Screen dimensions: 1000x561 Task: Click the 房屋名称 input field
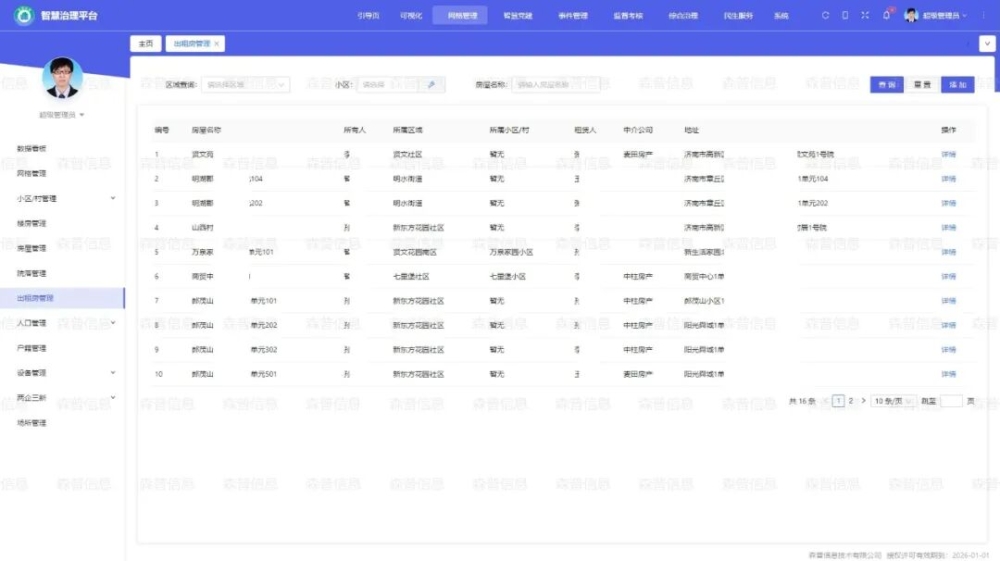[x=555, y=85]
